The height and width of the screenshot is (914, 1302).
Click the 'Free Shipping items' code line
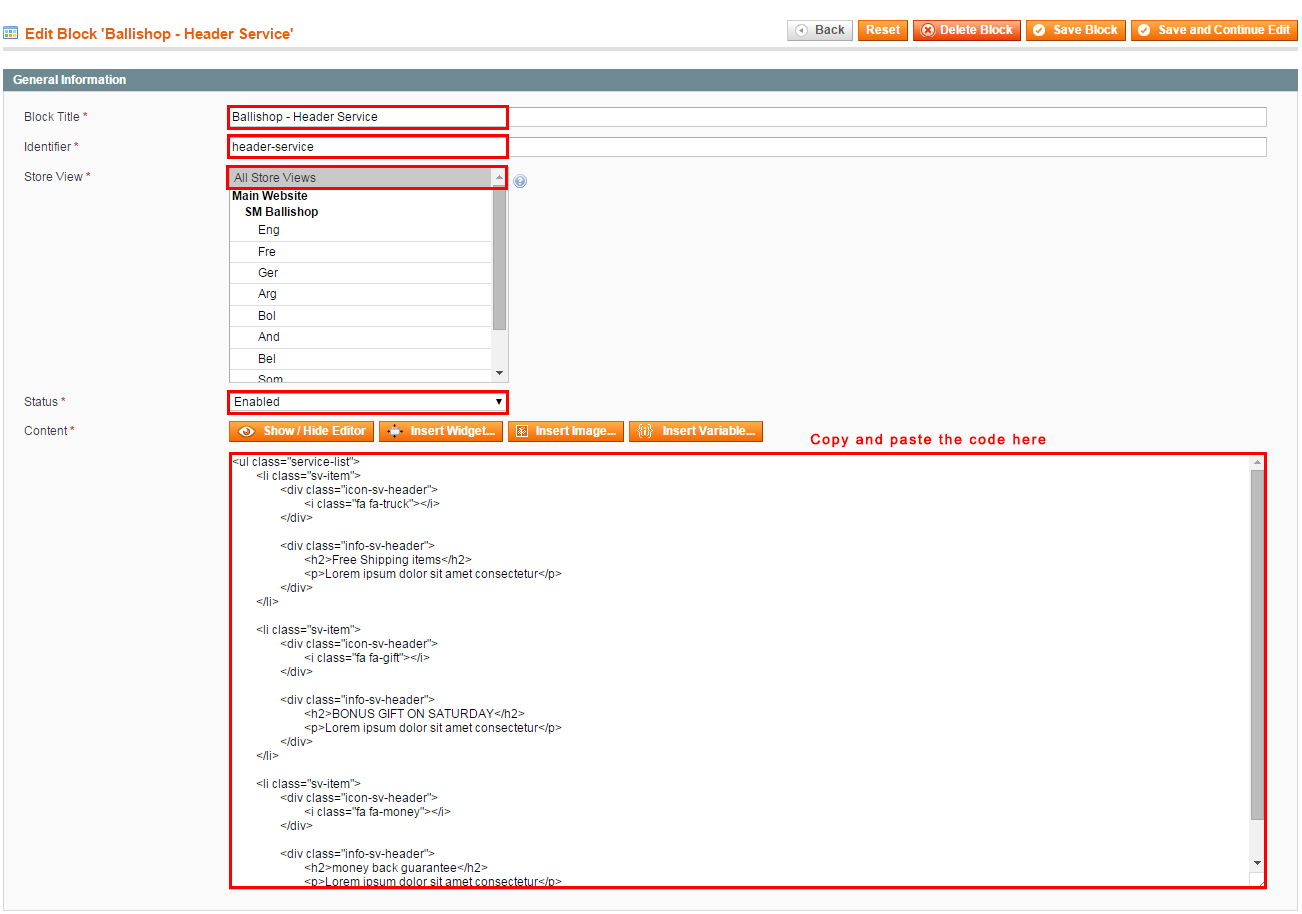388,560
